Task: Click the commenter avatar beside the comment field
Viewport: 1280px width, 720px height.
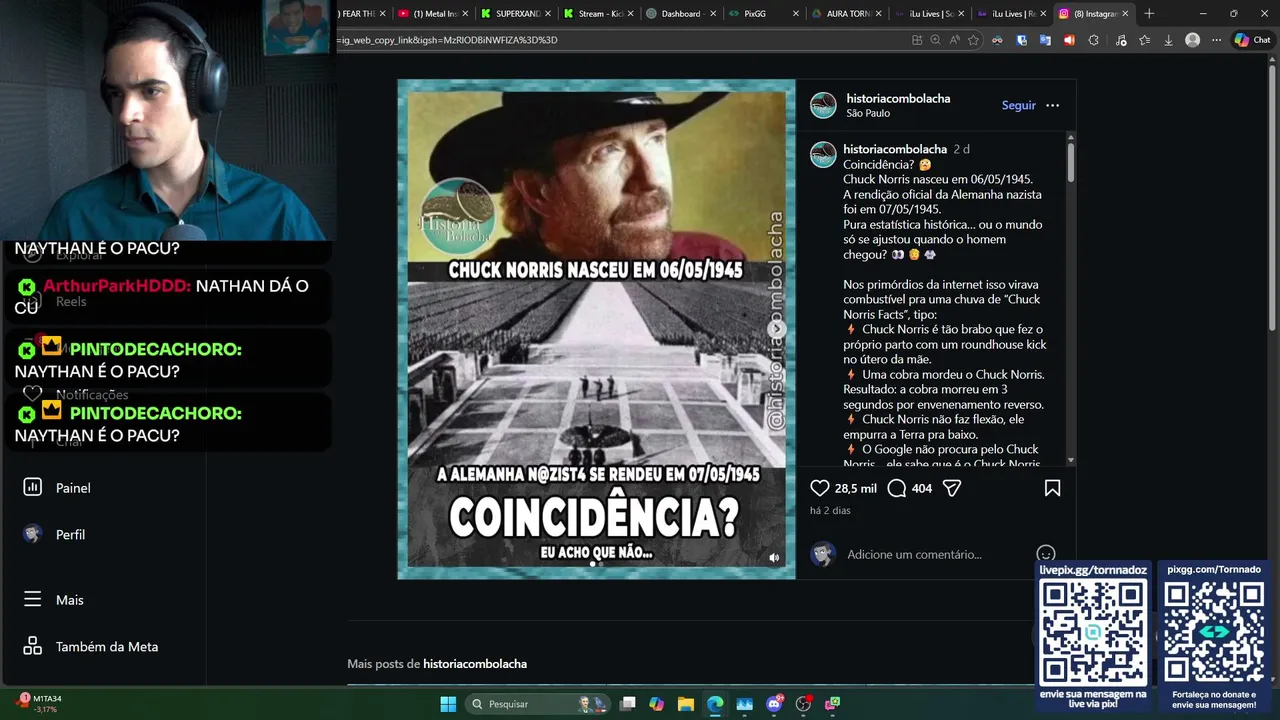Action: (x=823, y=554)
